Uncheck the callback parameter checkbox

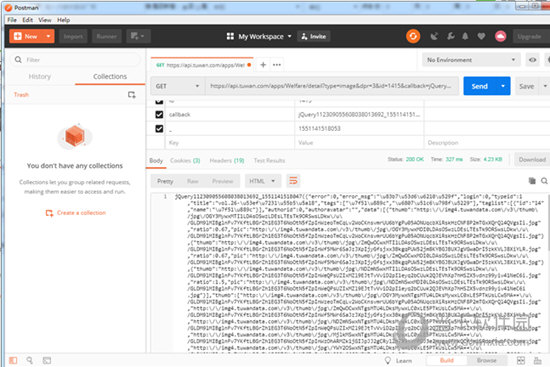pos(159,114)
